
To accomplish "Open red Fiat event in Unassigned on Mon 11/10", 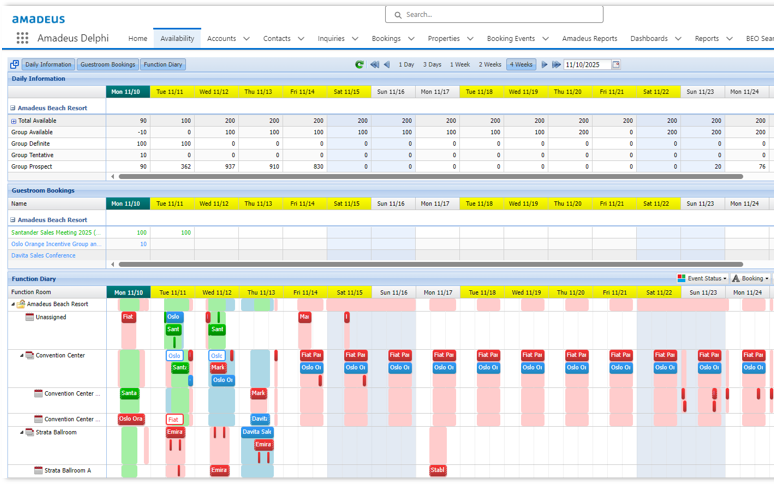I will (x=128, y=317).
